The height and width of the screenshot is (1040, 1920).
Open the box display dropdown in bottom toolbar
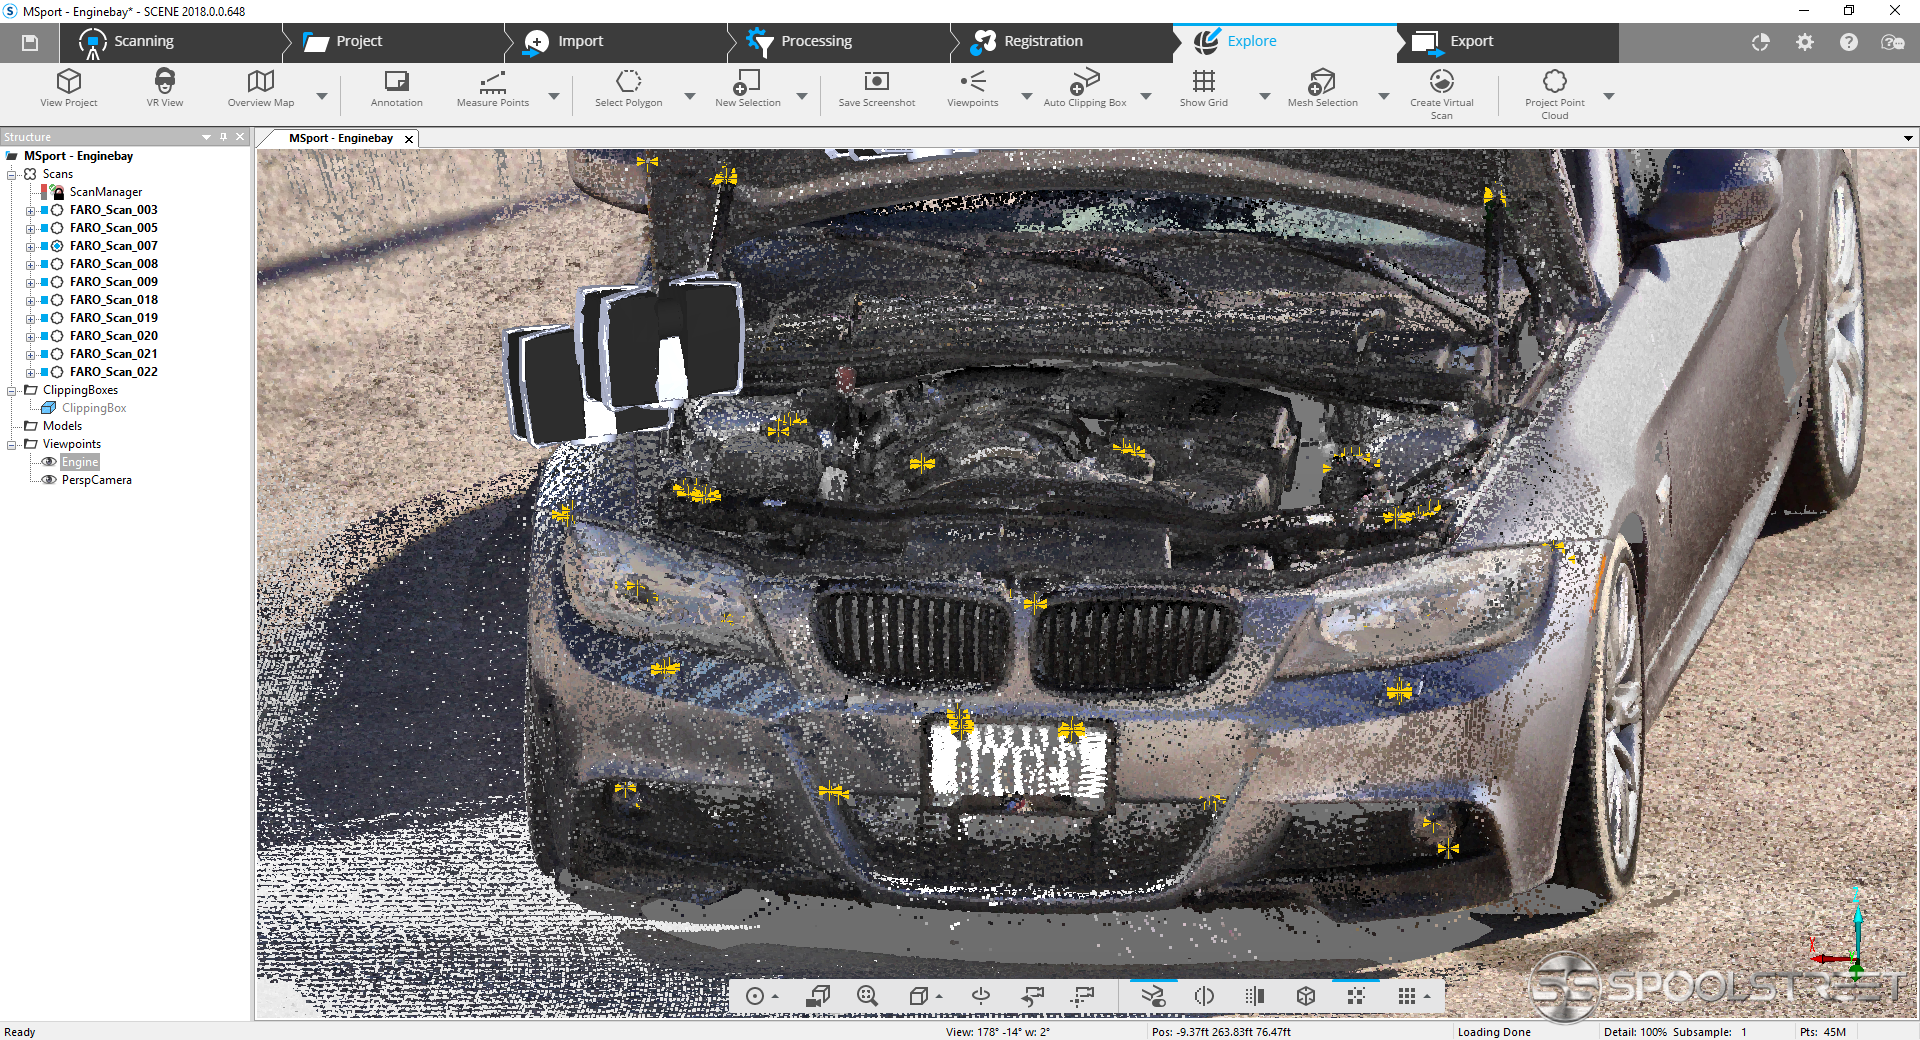(x=939, y=997)
